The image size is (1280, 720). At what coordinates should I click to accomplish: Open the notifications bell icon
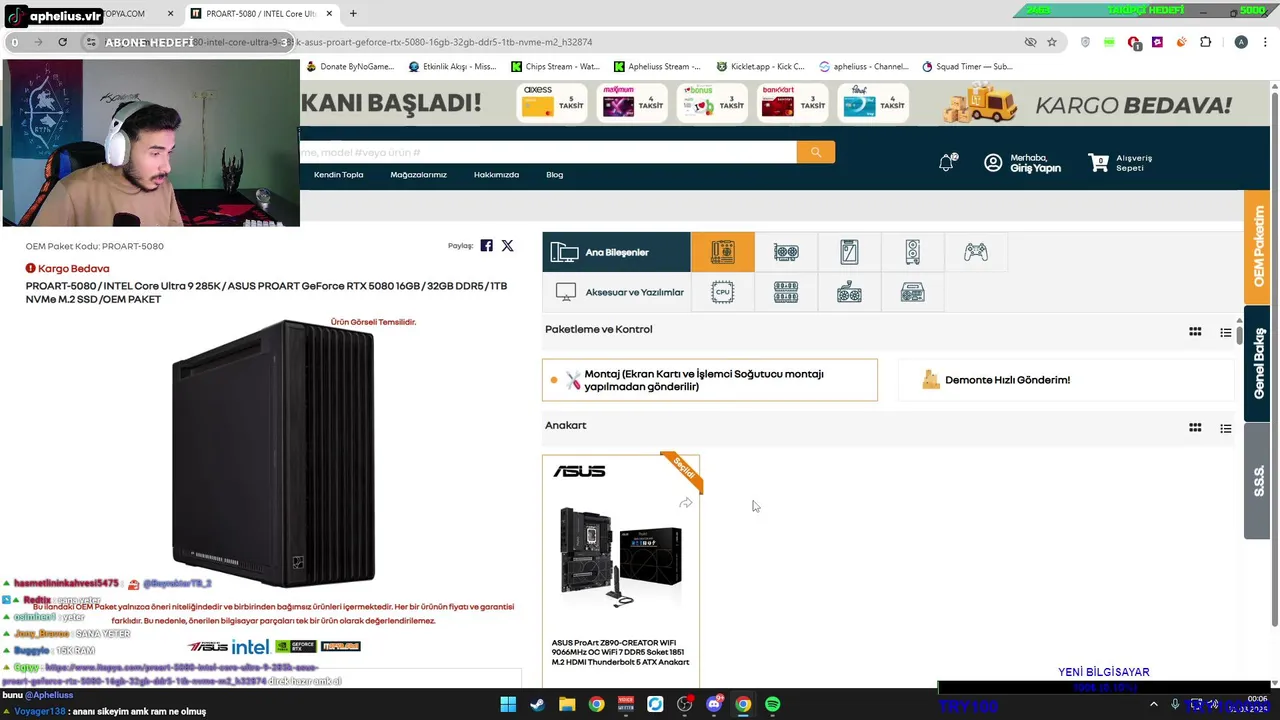click(946, 162)
